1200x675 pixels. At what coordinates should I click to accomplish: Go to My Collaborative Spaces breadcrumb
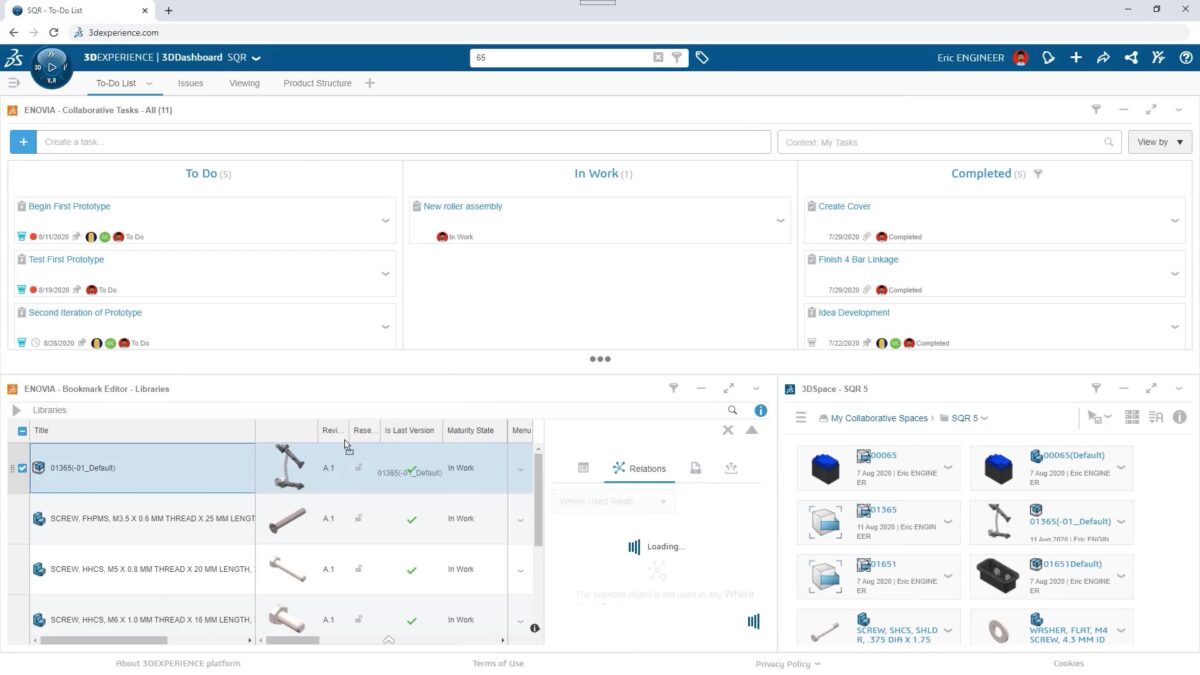click(880, 418)
